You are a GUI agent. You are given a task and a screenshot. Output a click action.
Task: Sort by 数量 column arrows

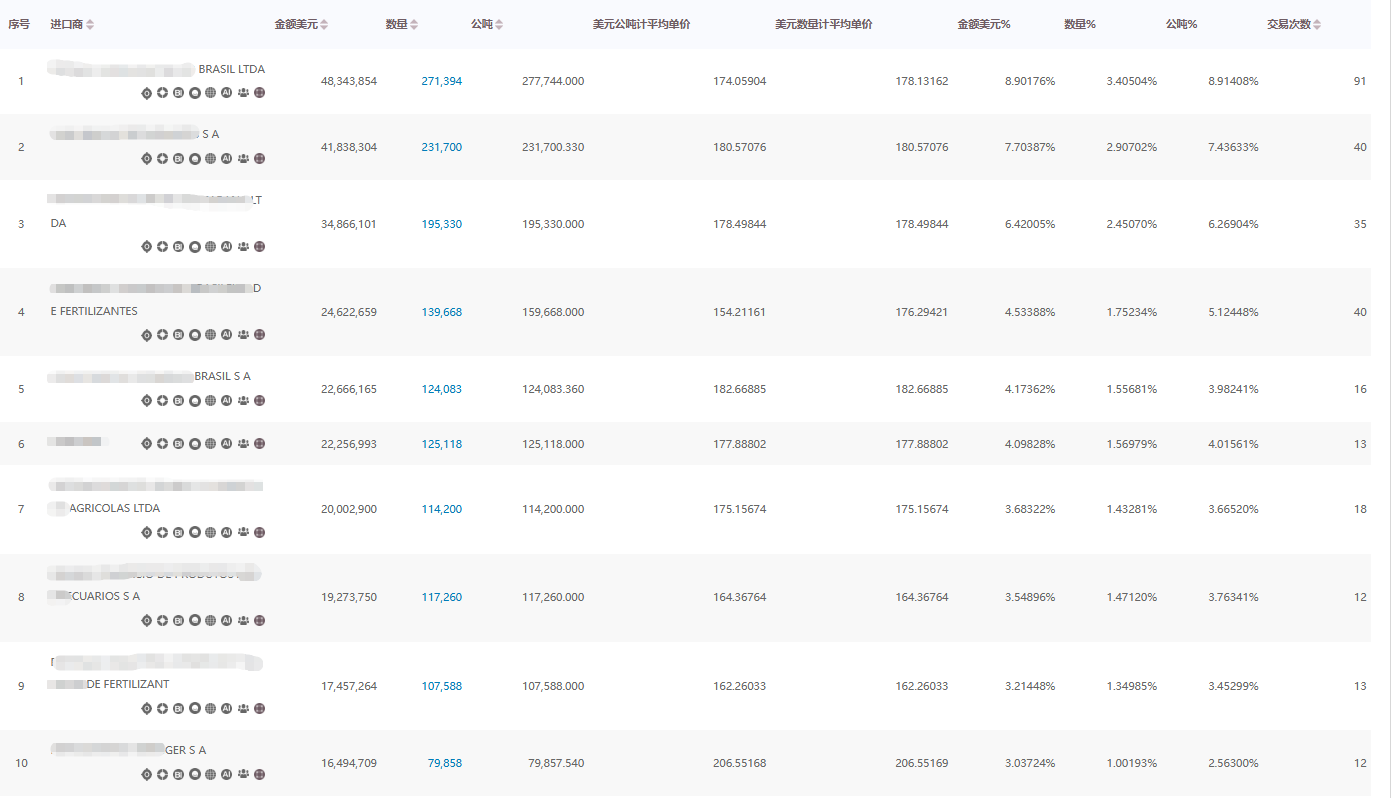click(414, 25)
